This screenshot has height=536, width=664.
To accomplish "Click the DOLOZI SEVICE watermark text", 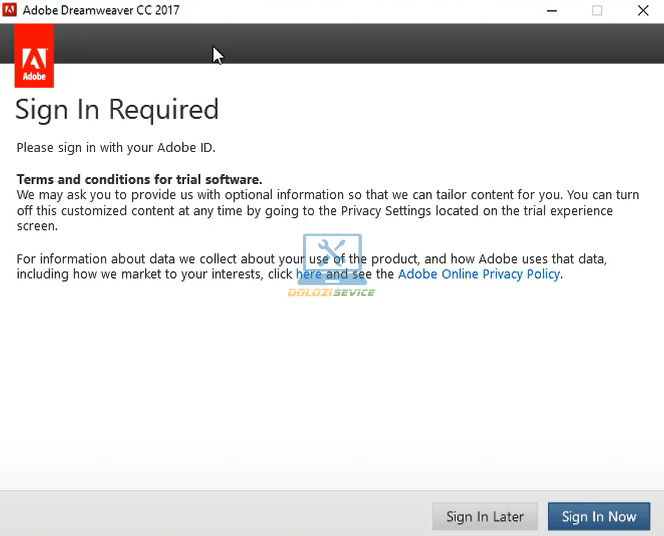I will pyautogui.click(x=331, y=292).
